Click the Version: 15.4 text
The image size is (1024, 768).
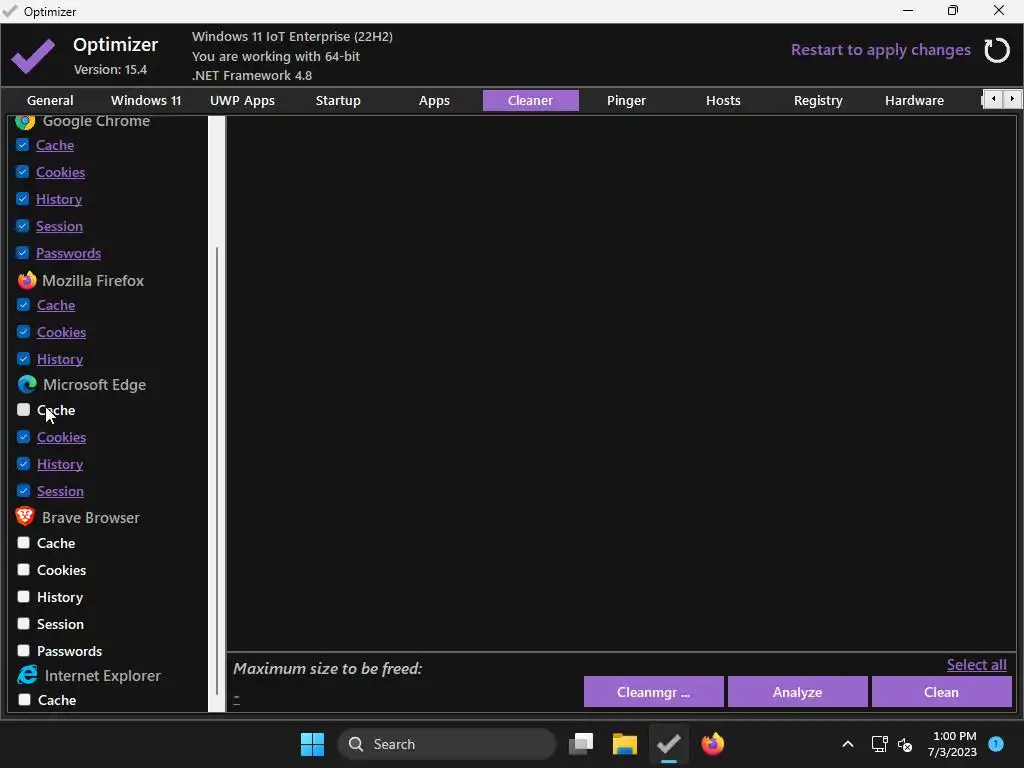[x=110, y=69]
